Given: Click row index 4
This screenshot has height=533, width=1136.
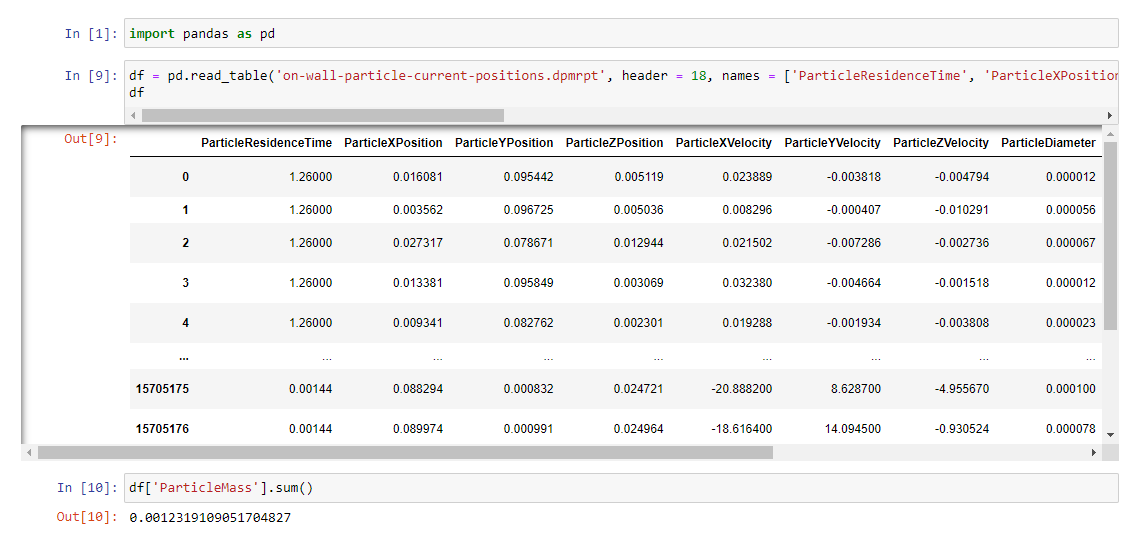Looking at the screenshot, I should coord(185,323).
